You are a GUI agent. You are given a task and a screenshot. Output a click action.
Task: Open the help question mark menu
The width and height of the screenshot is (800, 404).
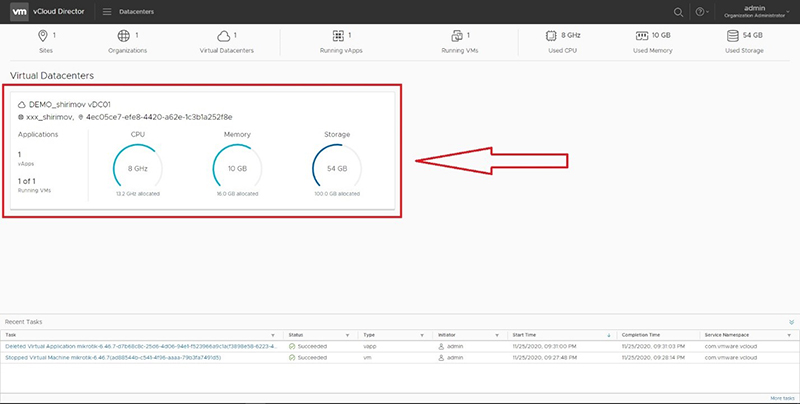pyautogui.click(x=703, y=12)
